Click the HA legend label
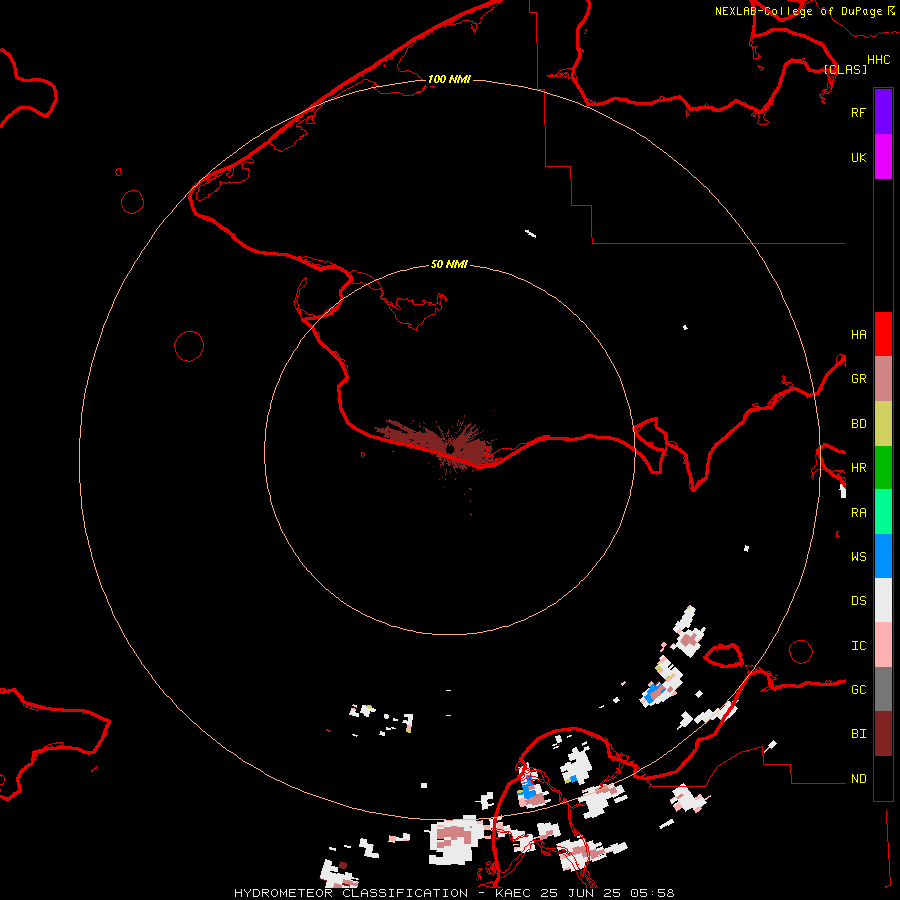 point(858,334)
